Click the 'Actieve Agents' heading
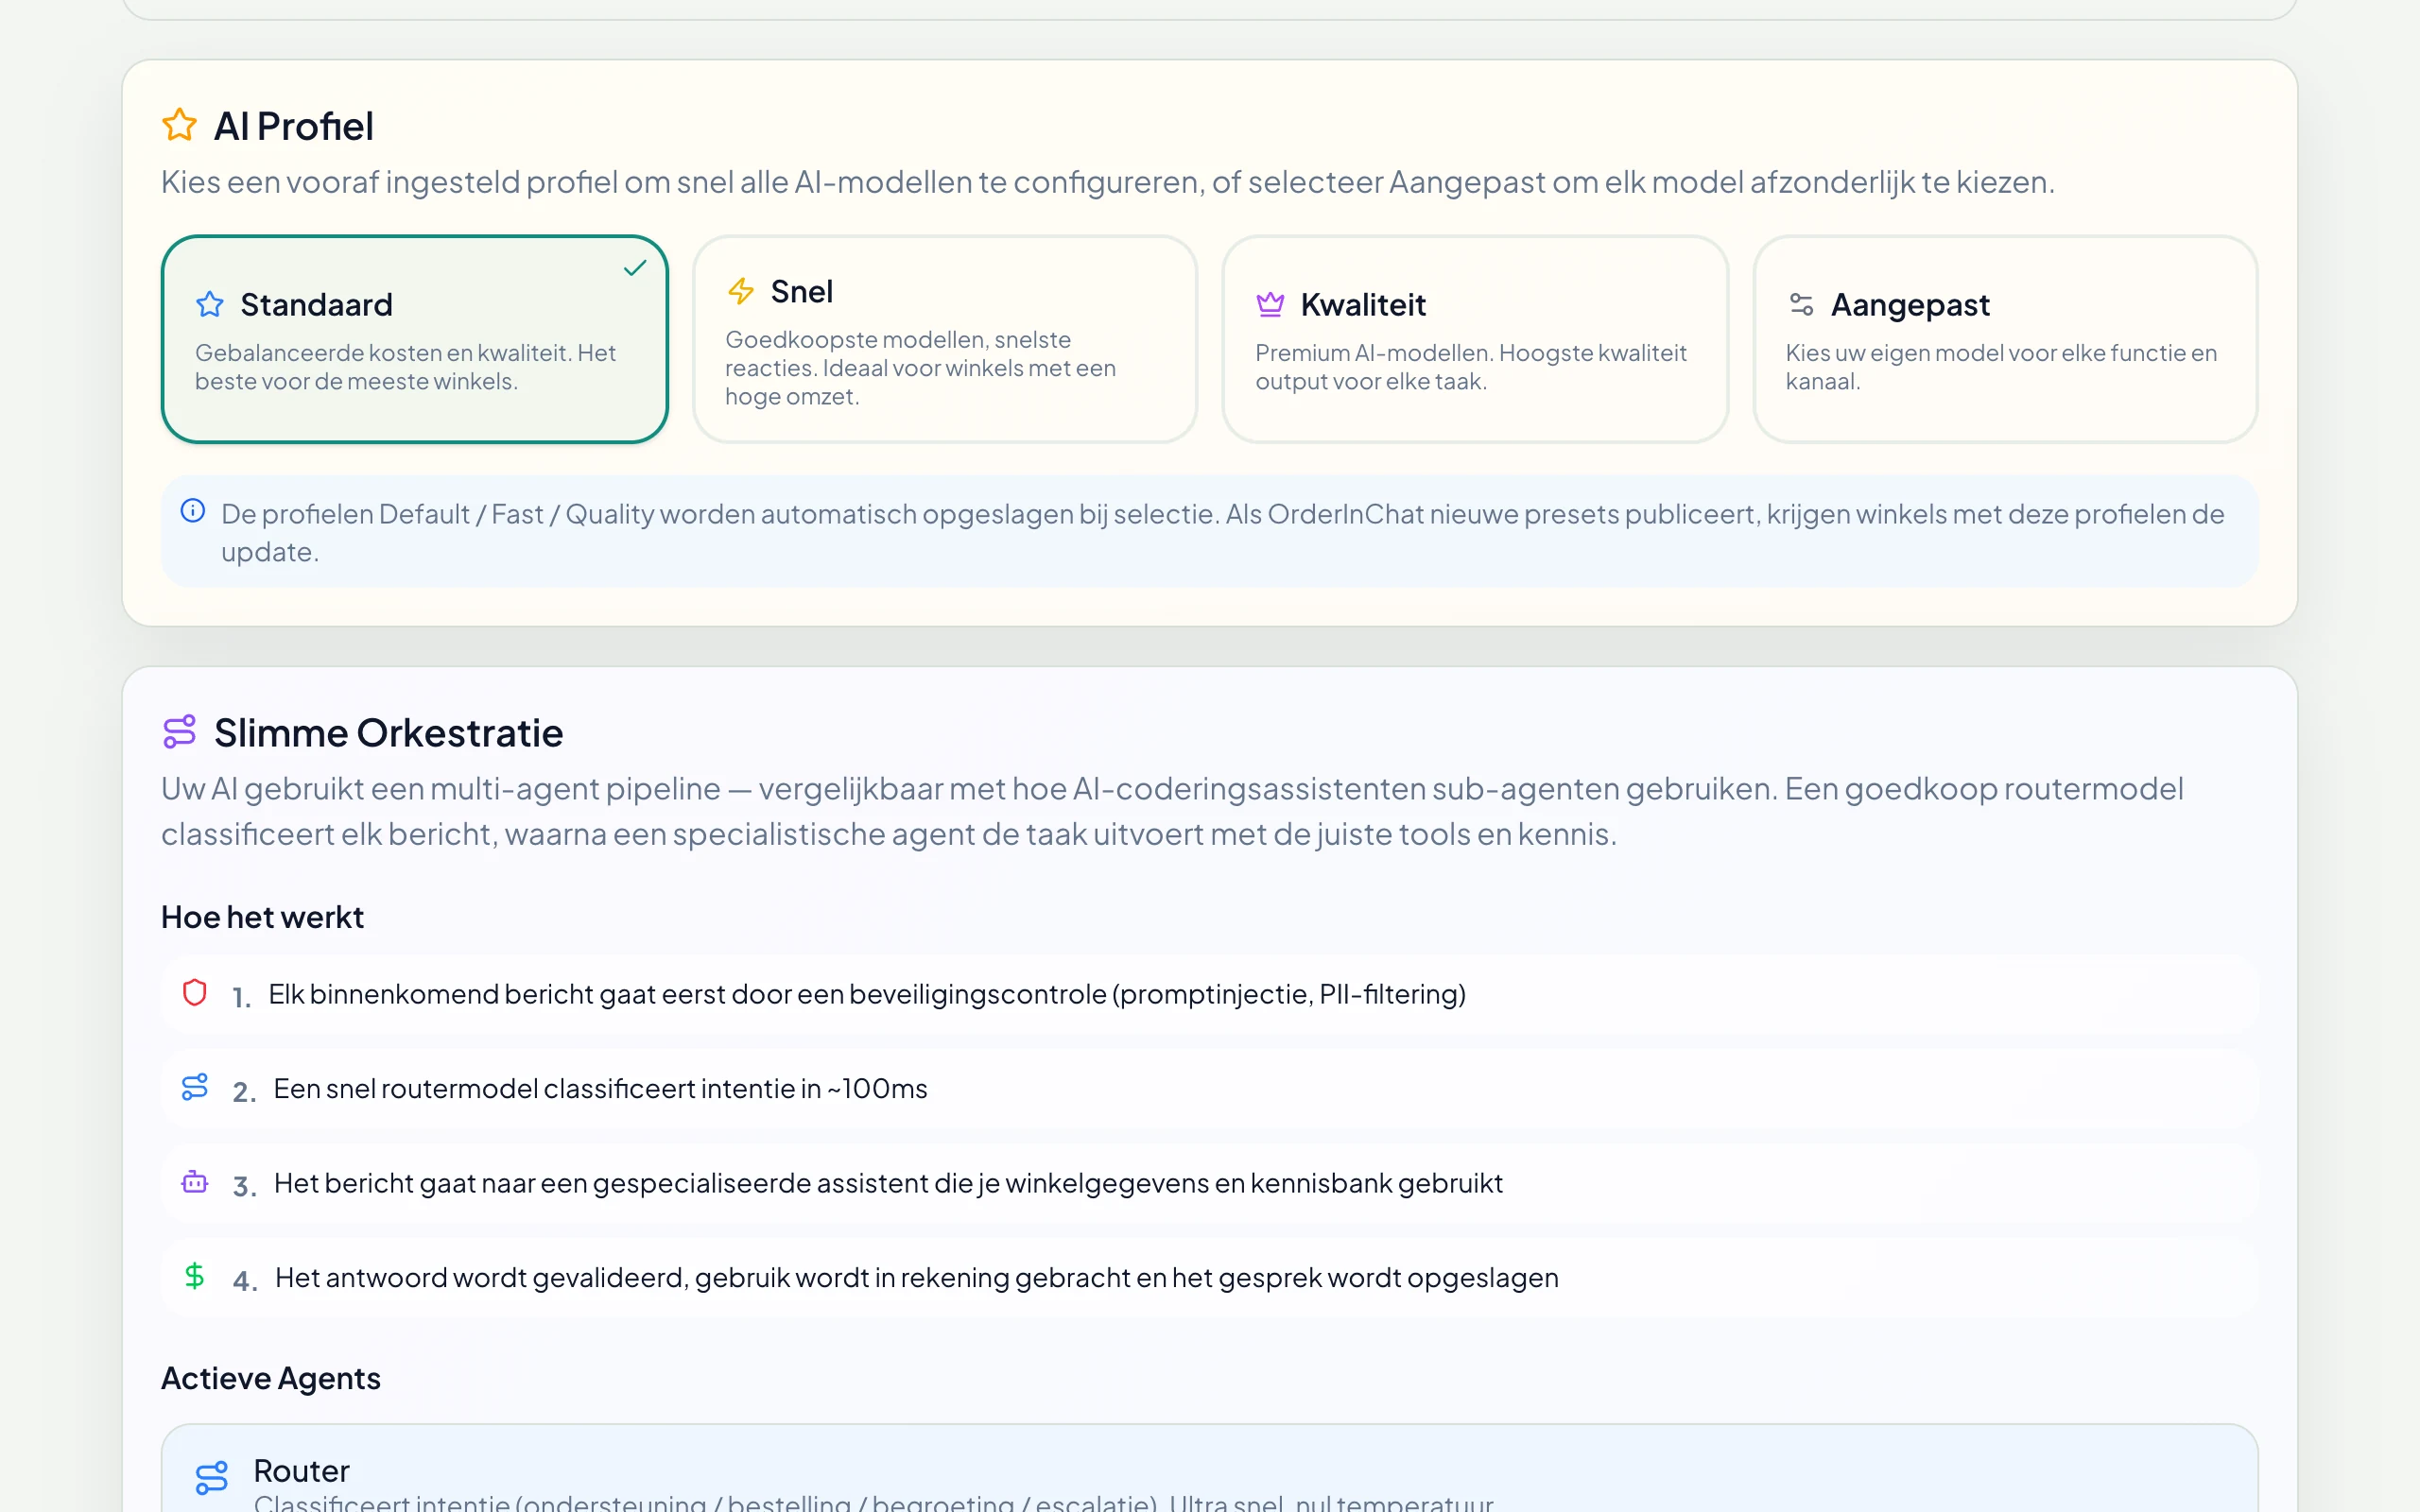Screen dimensions: 2420x1512 click(x=271, y=1378)
